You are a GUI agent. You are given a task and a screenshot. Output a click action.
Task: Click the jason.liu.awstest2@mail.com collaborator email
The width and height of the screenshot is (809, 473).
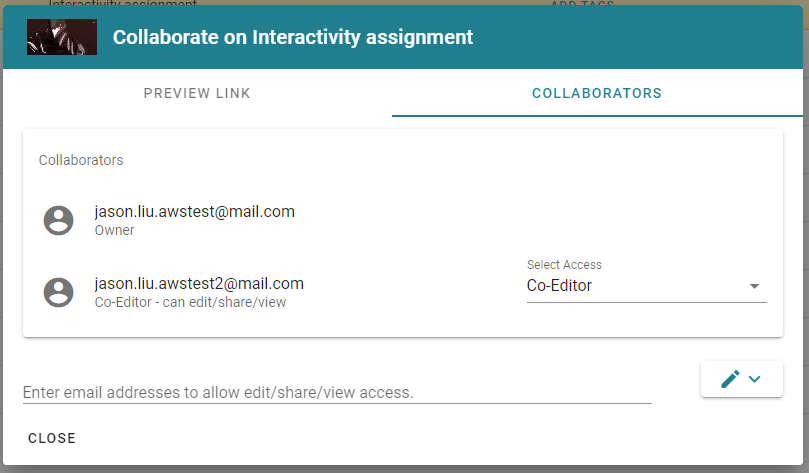pos(199,283)
